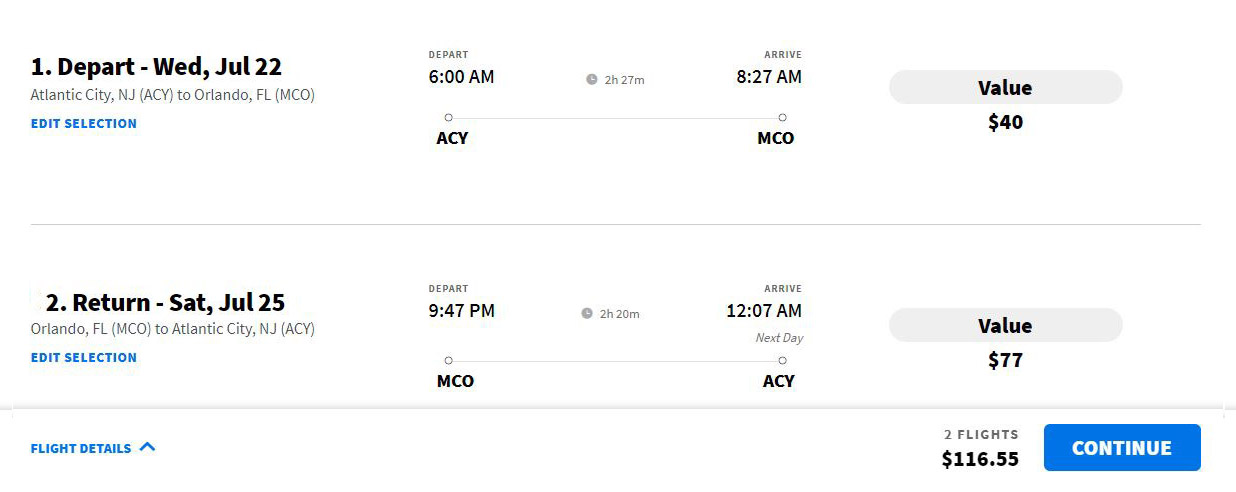Click the MCO arrival dot on departing route

tap(782, 117)
